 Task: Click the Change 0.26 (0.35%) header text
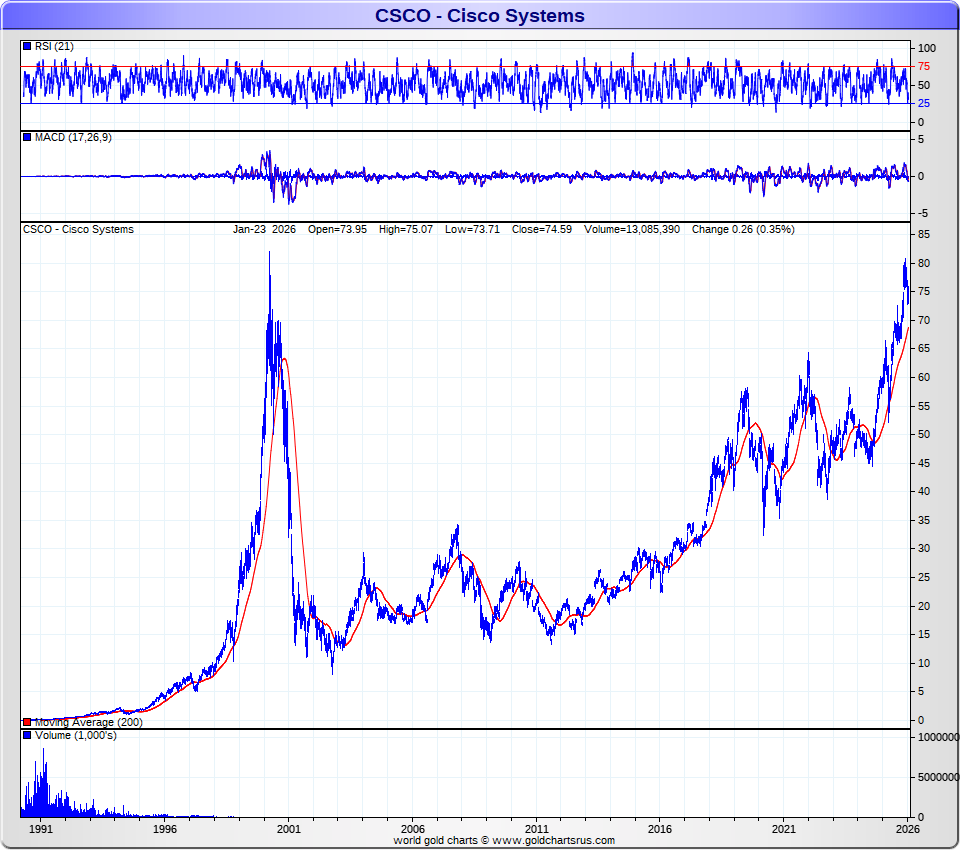point(743,229)
